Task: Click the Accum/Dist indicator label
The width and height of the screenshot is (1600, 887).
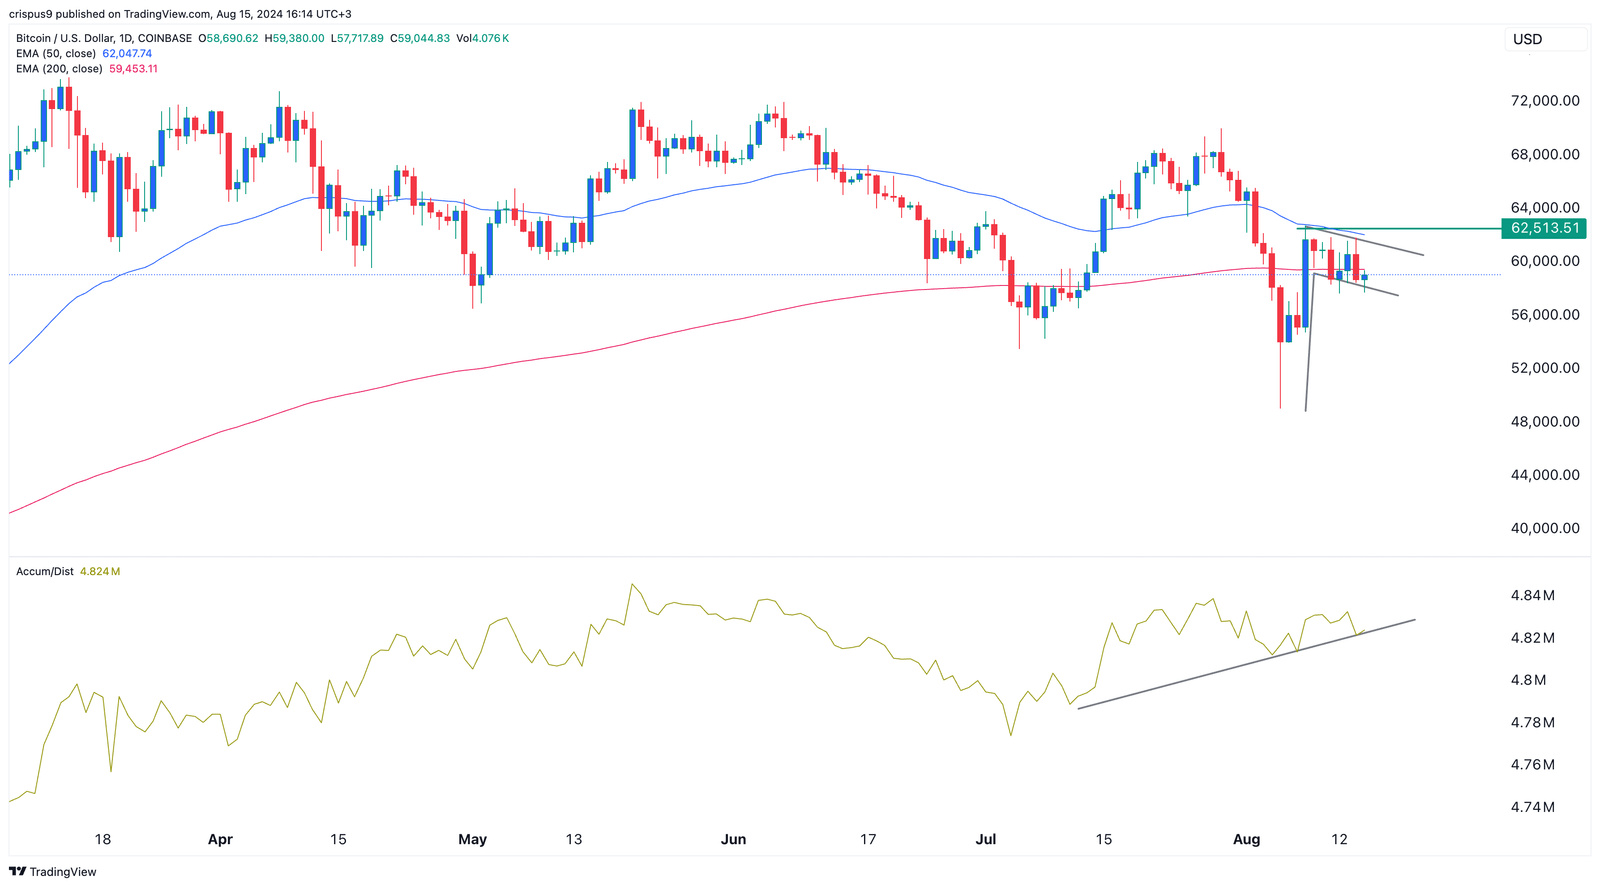Action: 45,572
